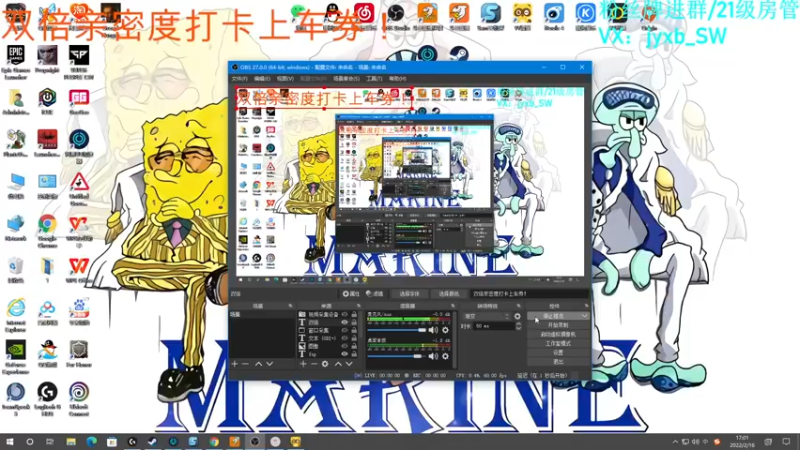Viewport: 800px width, 450px height.
Task: Open QQ penguin desktop icon at top
Action: click(x=332, y=17)
